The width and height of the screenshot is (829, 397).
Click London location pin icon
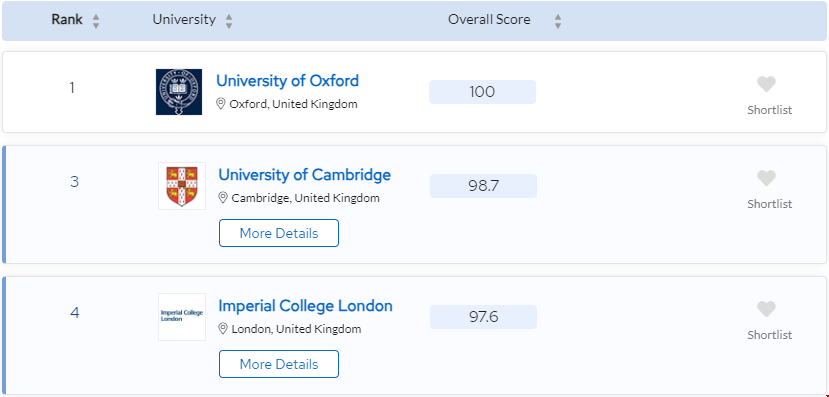point(223,329)
